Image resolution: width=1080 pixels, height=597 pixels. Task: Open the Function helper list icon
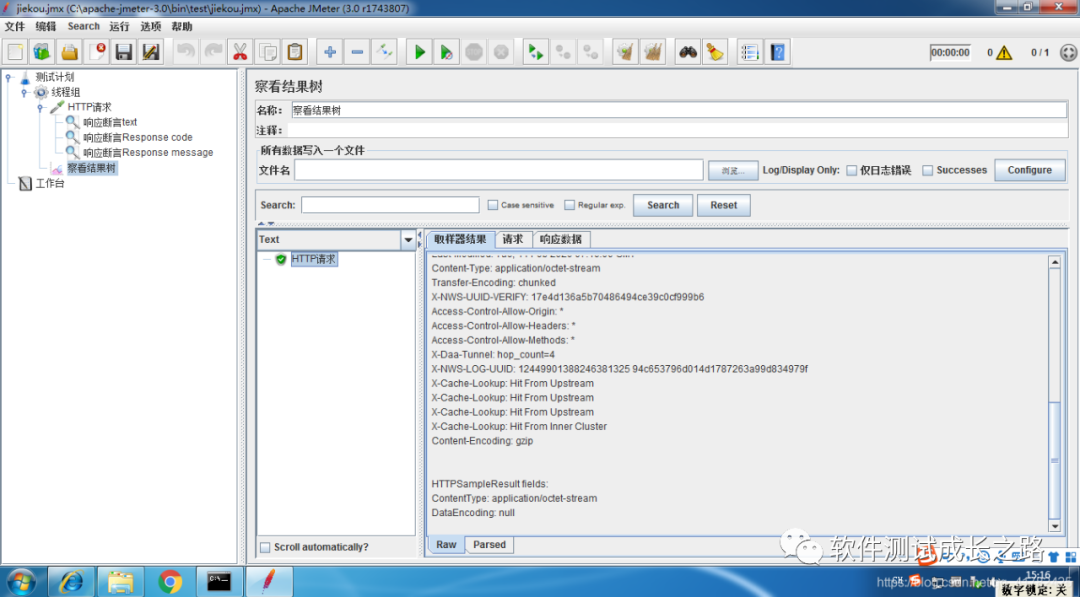pos(750,52)
